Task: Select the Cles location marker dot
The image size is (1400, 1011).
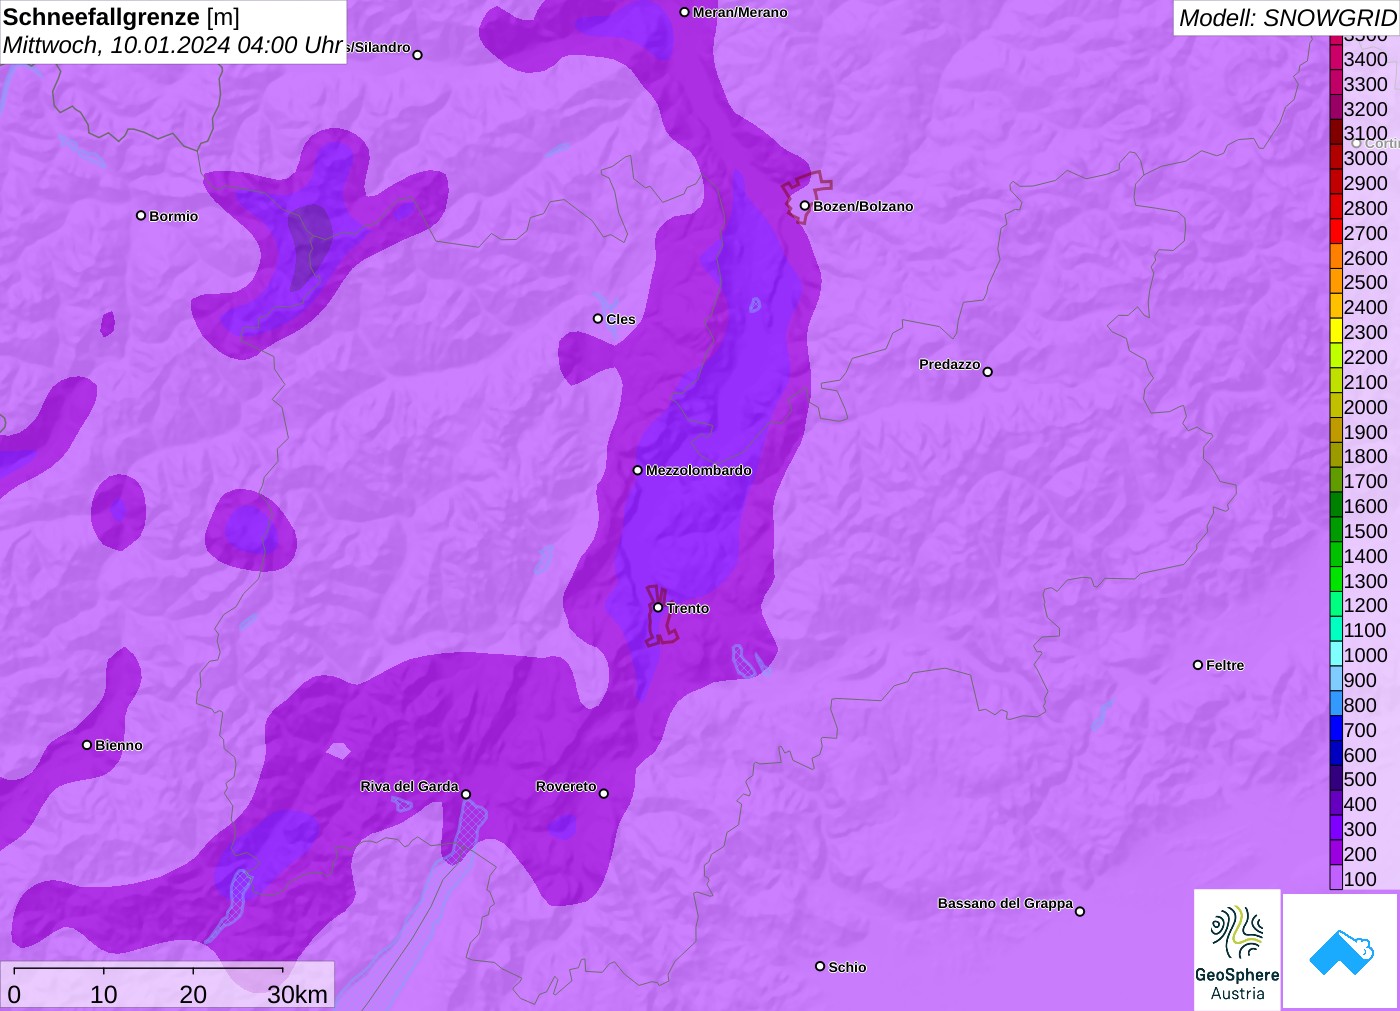Action: (x=598, y=319)
